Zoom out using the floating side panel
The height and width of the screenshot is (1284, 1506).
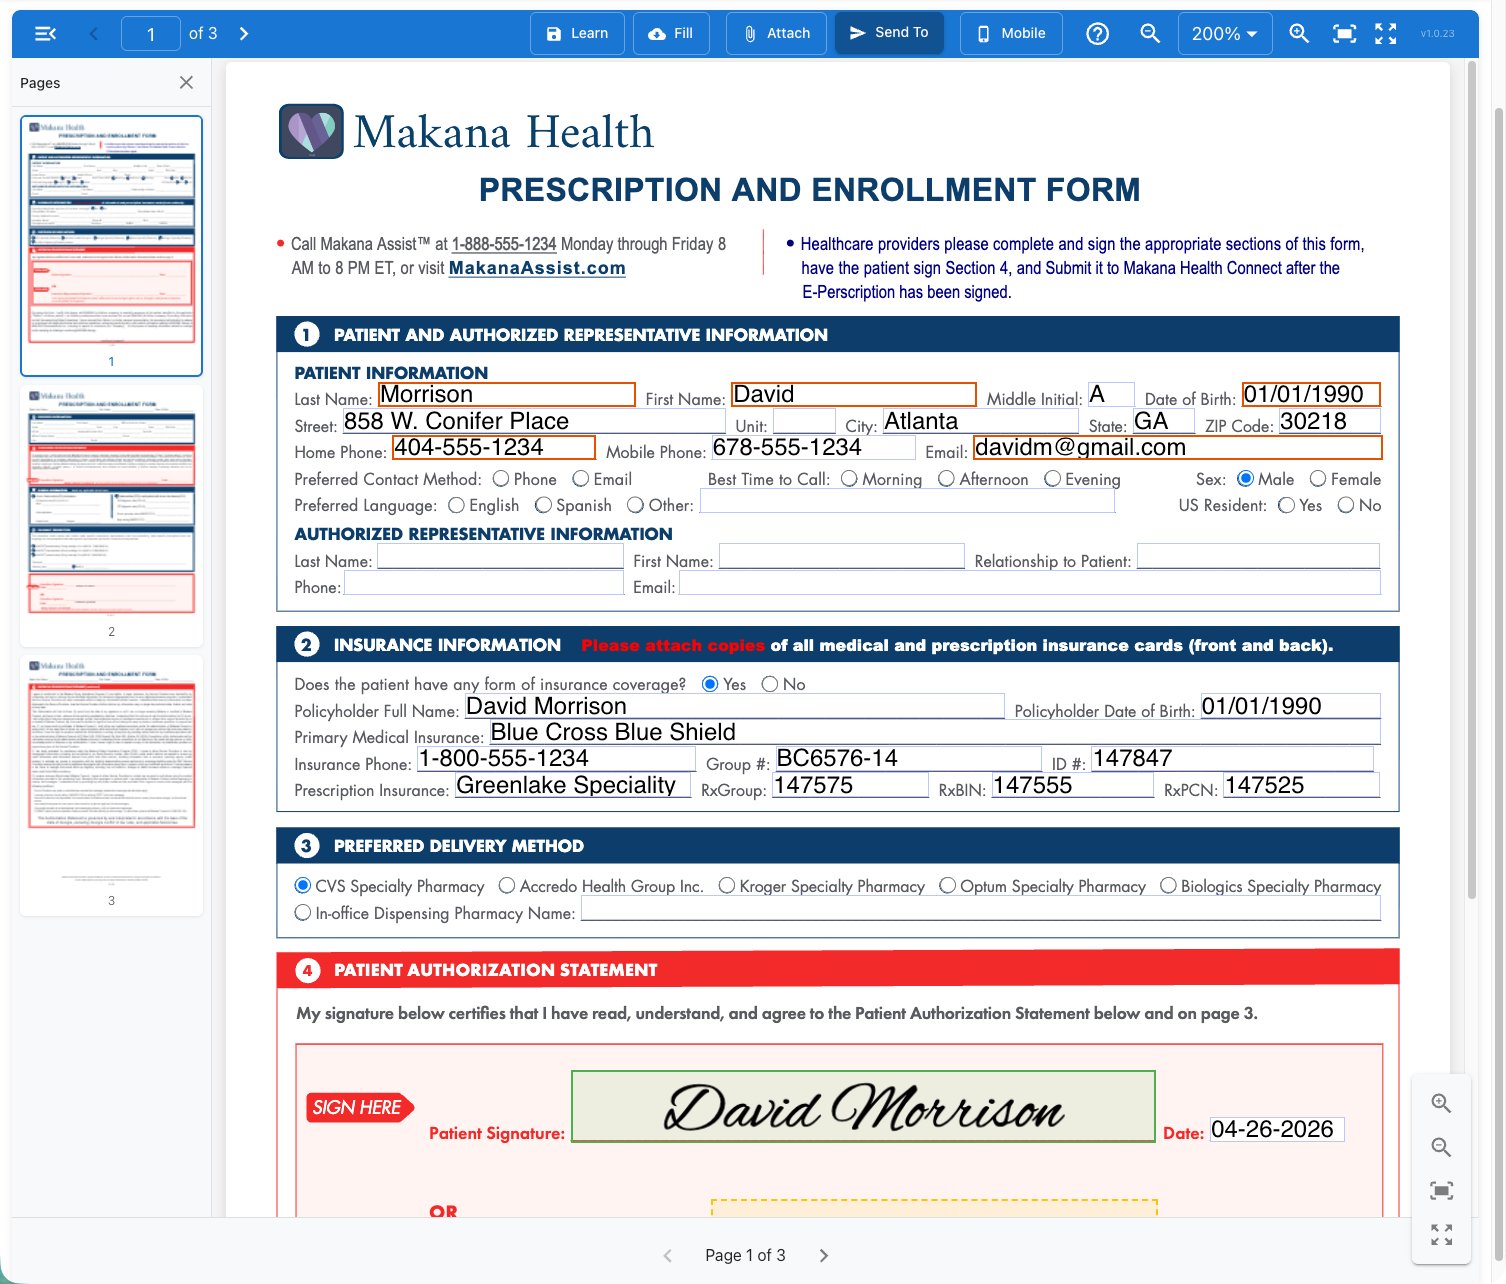pos(1441,1147)
